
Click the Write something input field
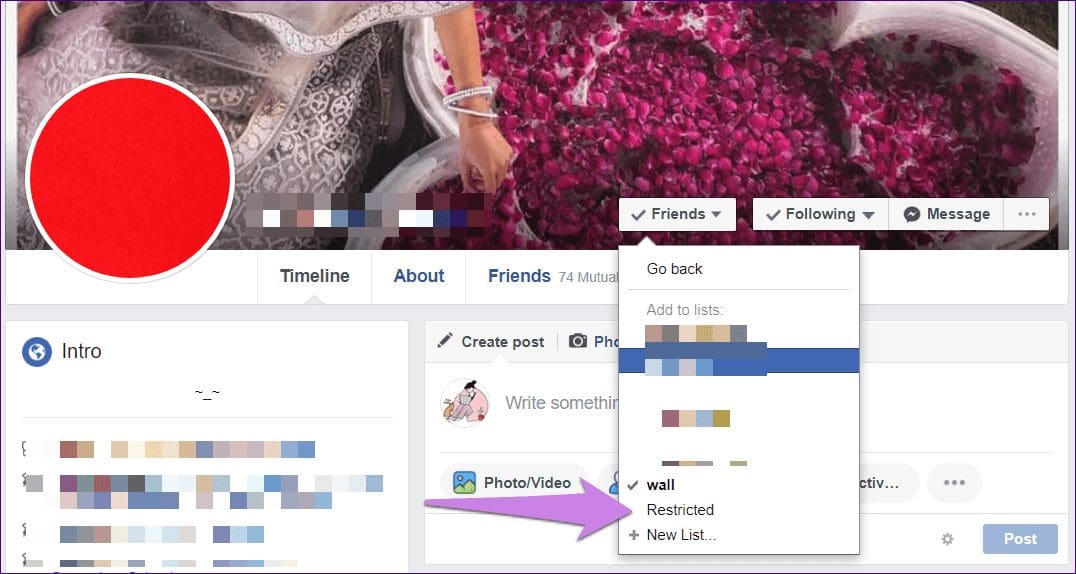coord(561,402)
